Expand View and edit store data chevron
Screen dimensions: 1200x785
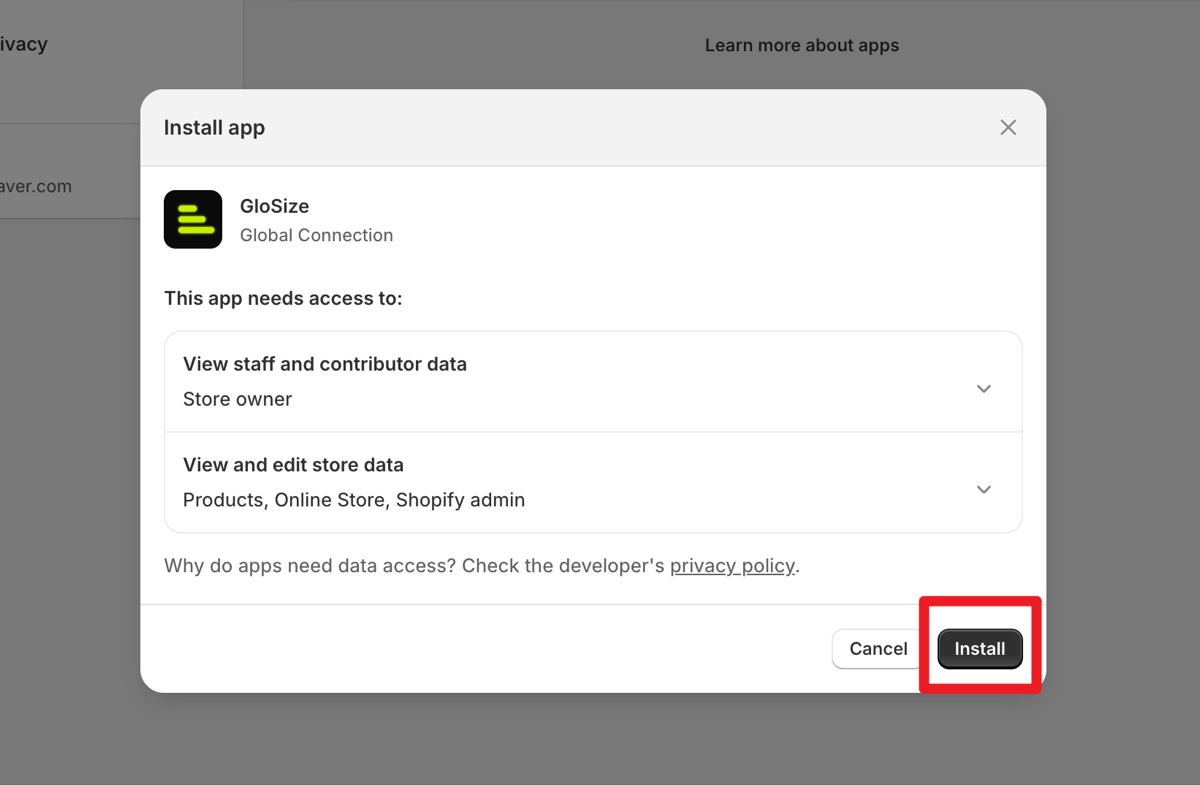click(984, 489)
